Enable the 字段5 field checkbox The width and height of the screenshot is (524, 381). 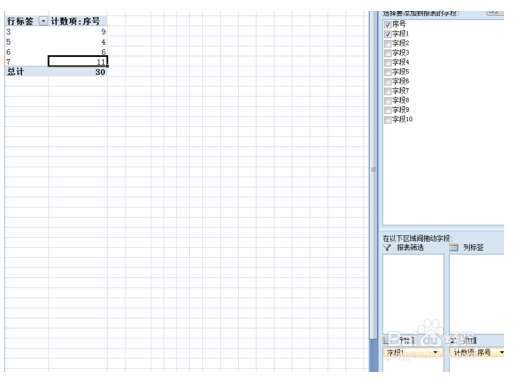[x=388, y=72]
